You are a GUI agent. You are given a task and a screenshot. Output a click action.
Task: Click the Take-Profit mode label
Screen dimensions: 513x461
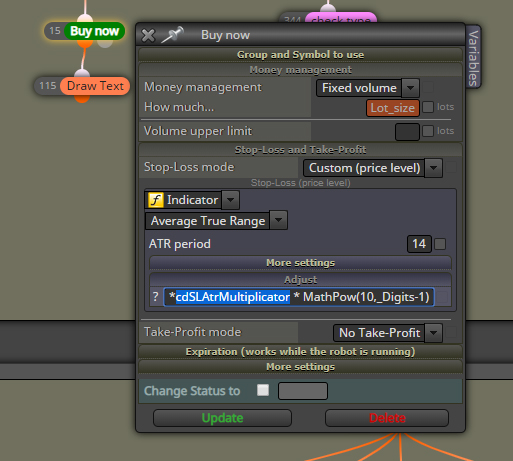pos(192,332)
